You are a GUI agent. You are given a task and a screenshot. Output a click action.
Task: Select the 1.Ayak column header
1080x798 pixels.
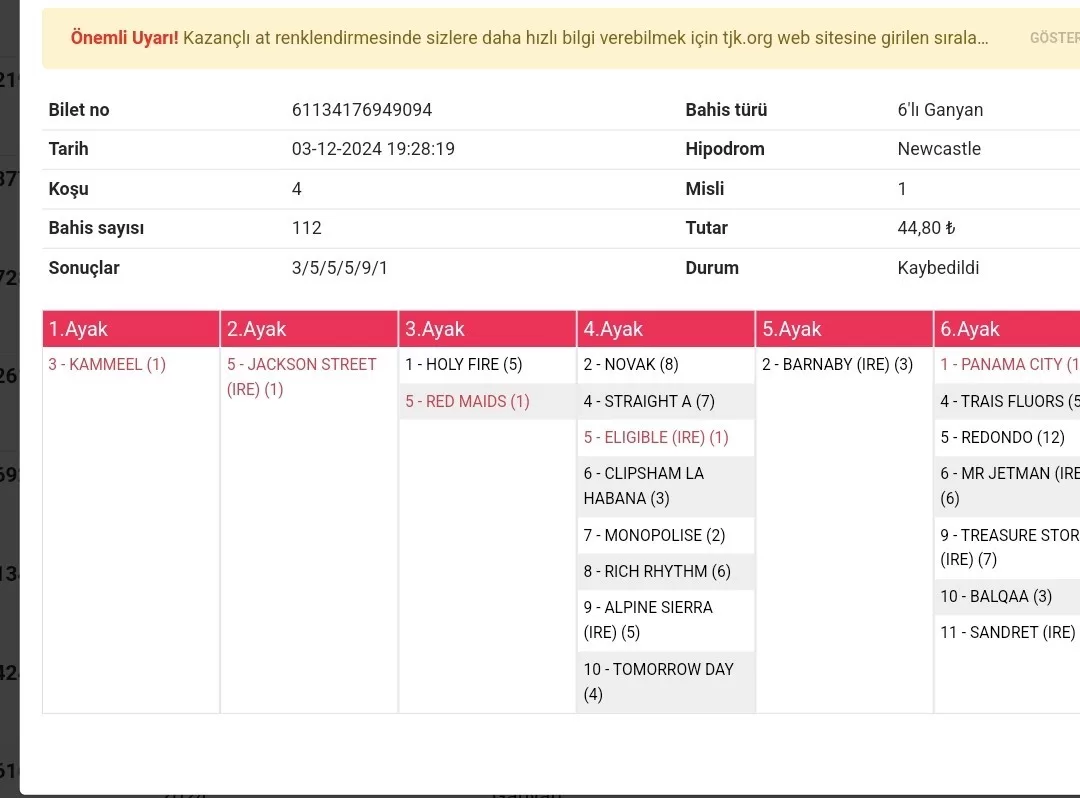pos(130,329)
